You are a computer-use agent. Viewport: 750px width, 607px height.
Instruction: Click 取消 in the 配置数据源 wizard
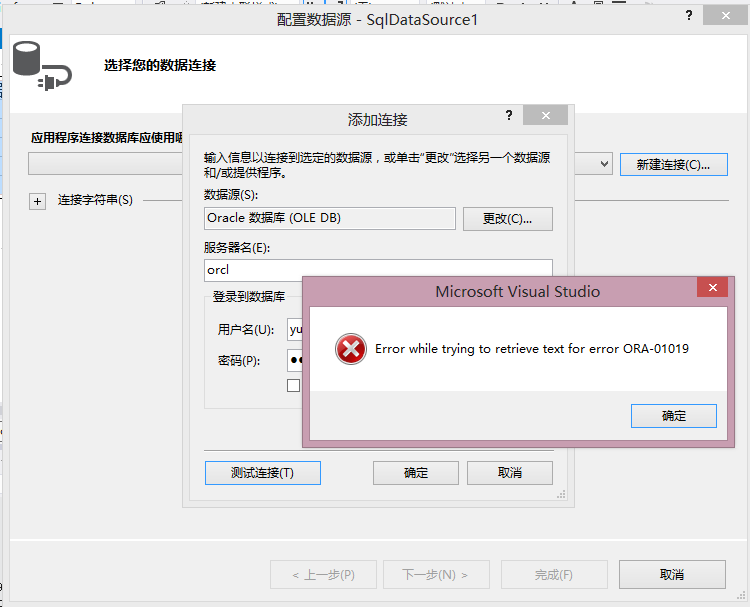(x=672, y=574)
